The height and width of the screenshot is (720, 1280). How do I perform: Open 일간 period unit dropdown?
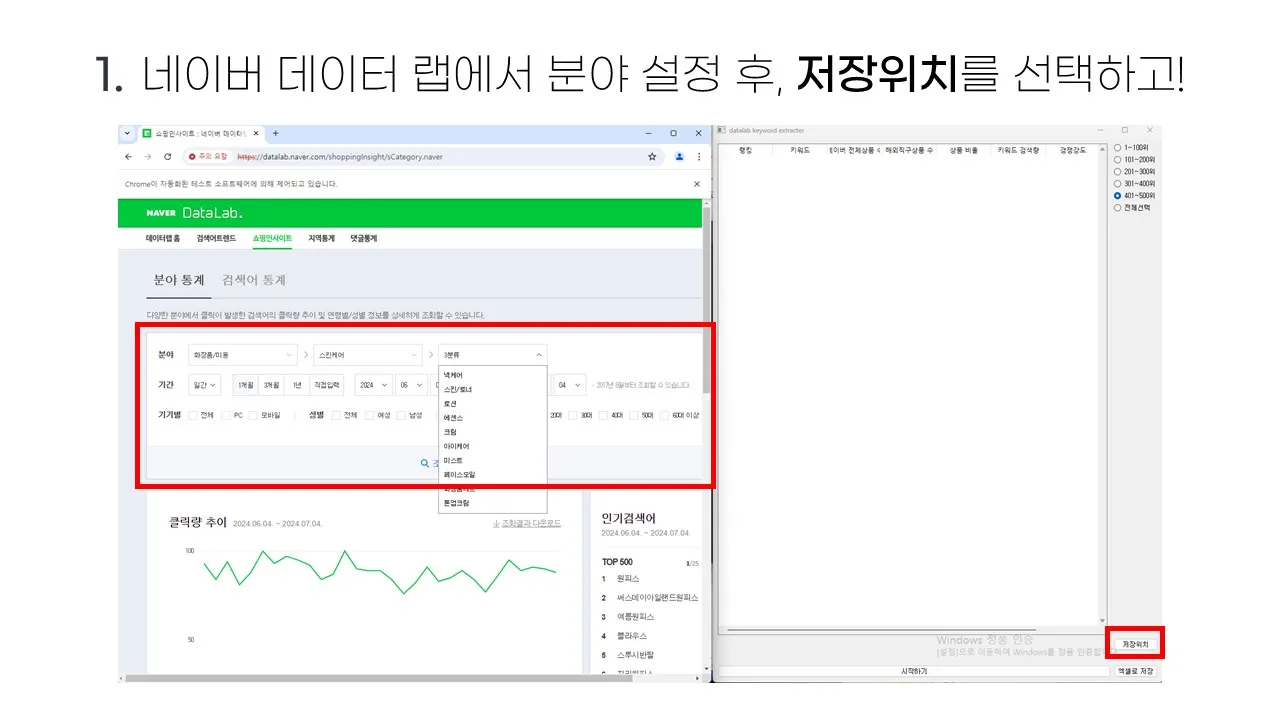(206, 385)
